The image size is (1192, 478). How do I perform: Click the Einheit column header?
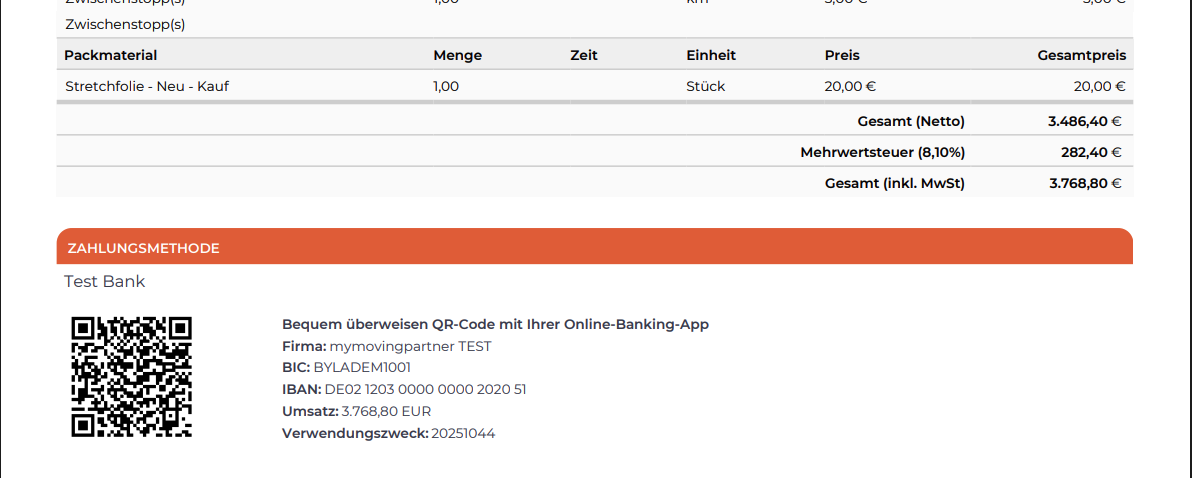point(711,55)
